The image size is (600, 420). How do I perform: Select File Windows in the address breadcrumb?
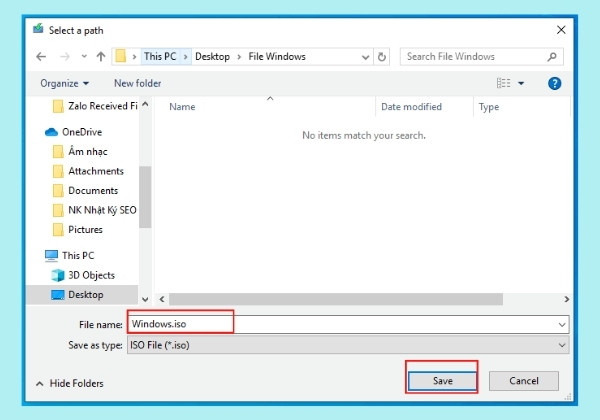click(277, 57)
